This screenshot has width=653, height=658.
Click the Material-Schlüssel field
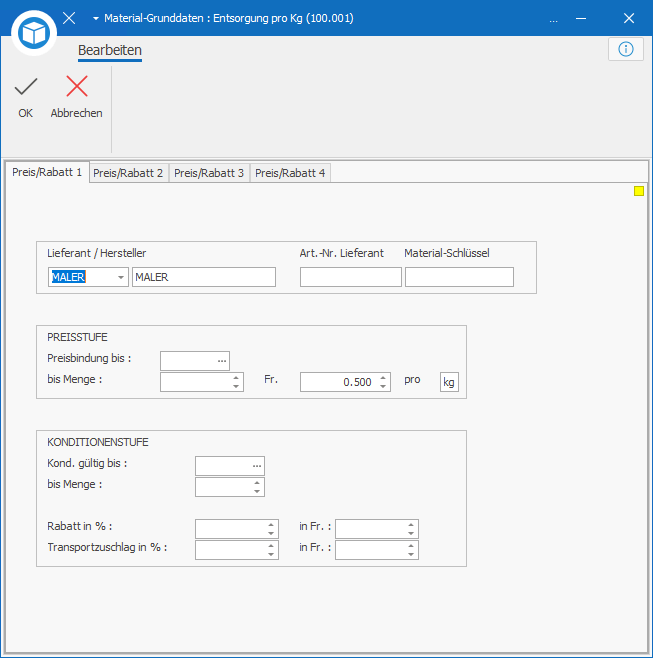point(459,277)
